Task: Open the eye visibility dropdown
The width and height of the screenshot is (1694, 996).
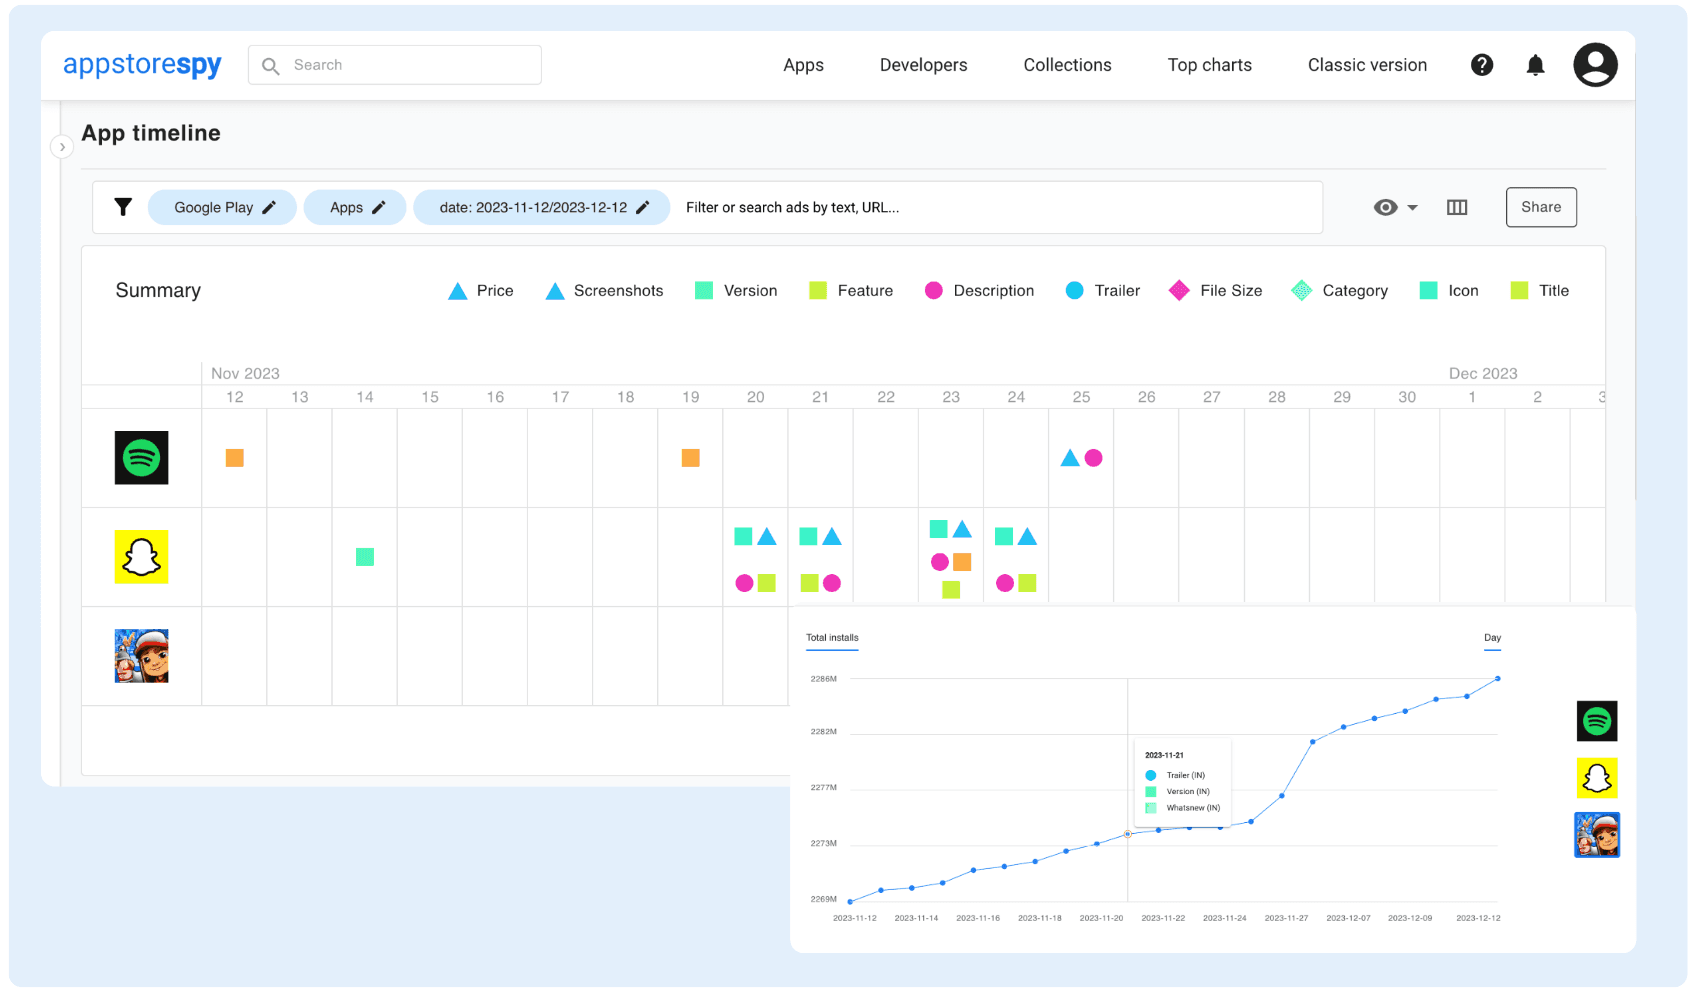Action: 1395,207
